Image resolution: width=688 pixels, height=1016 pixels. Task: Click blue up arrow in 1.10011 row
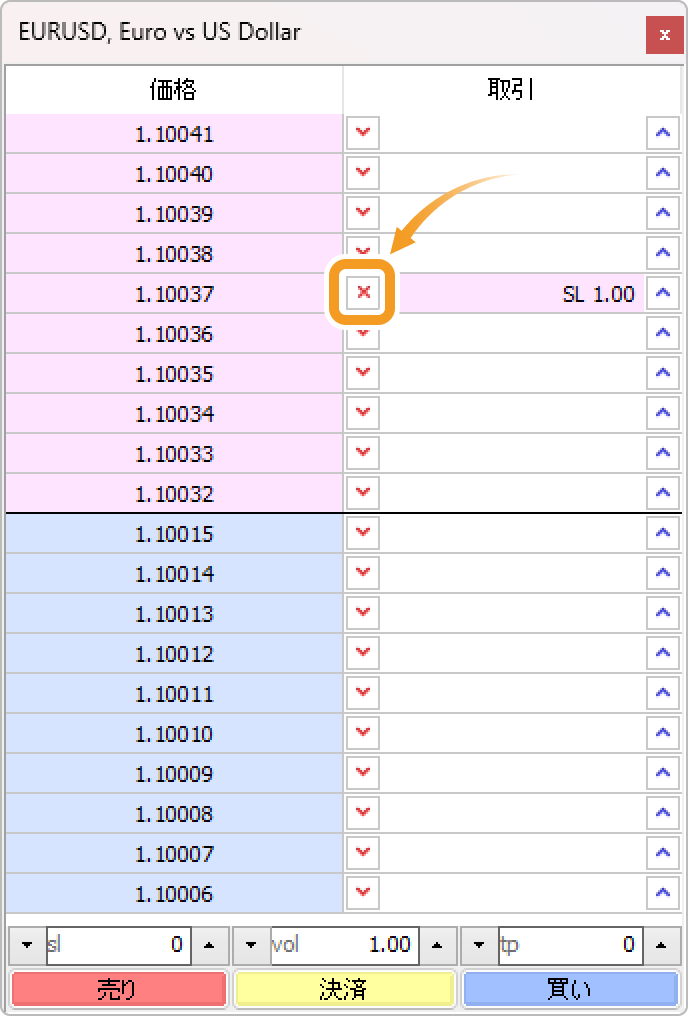coord(662,693)
